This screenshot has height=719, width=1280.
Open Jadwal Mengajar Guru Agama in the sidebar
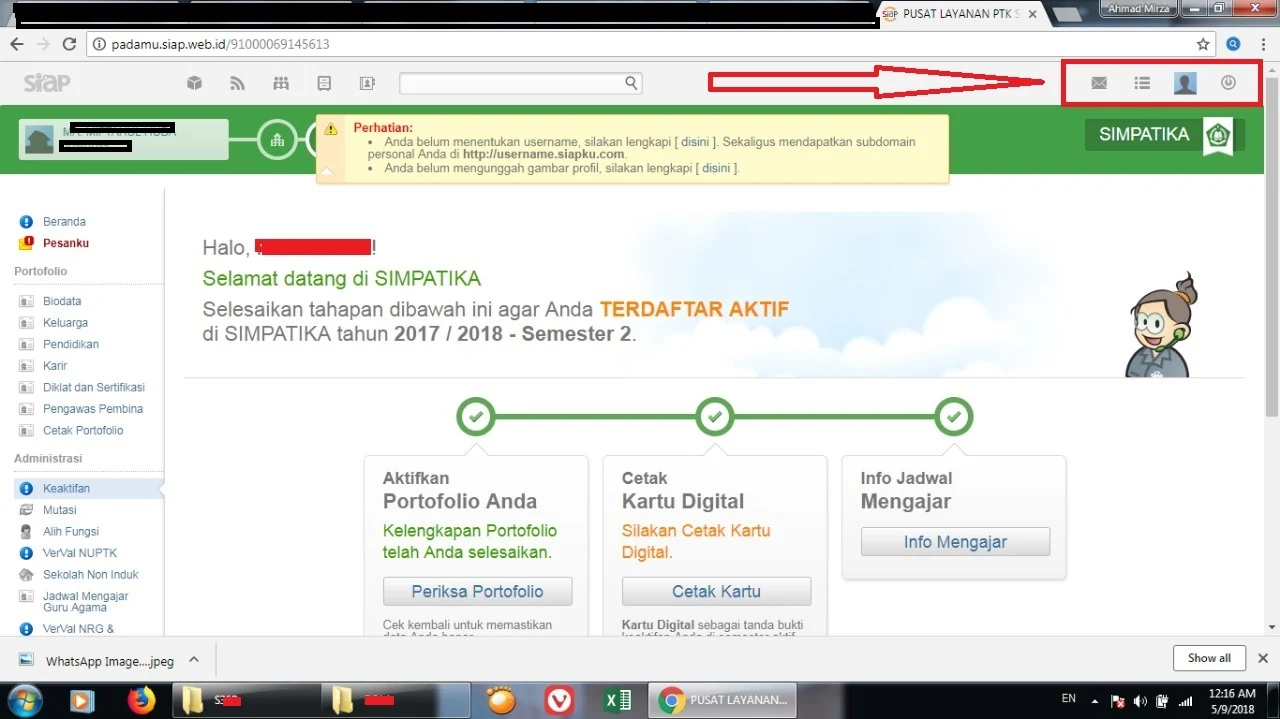(x=86, y=601)
